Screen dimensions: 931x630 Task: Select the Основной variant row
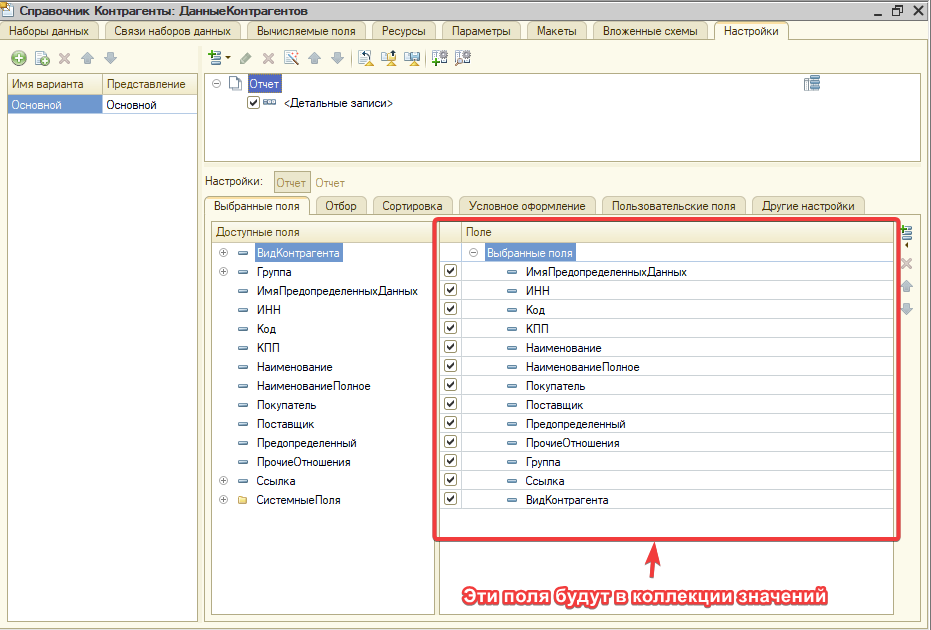55,105
